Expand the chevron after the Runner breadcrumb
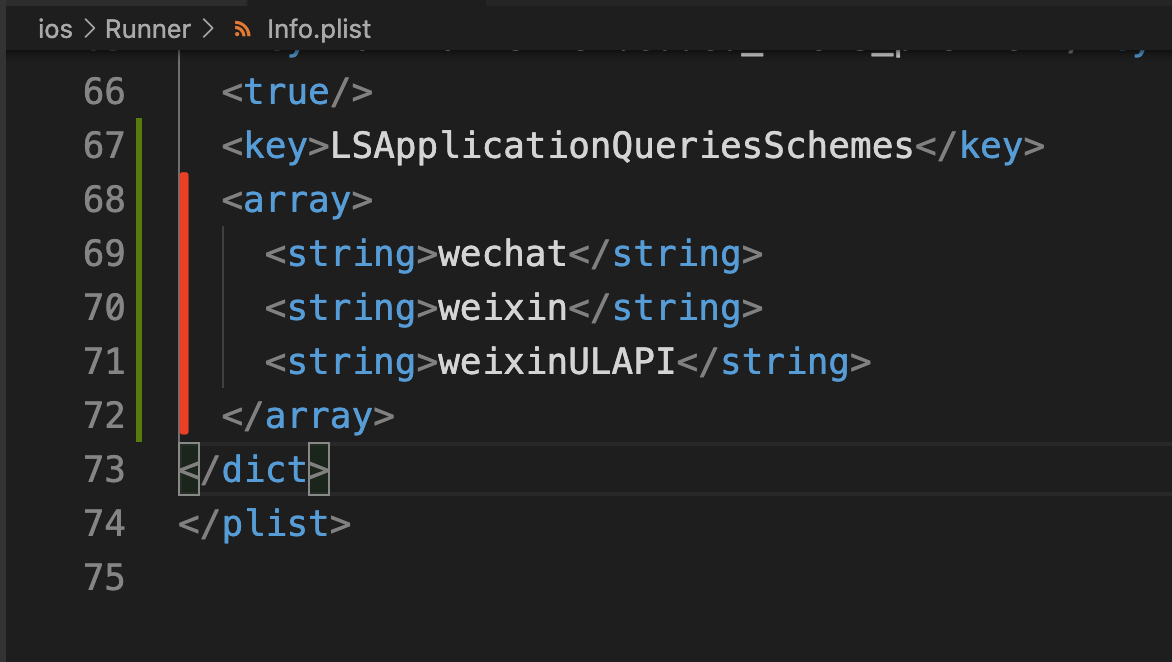This screenshot has height=662, width=1172. click(x=209, y=29)
